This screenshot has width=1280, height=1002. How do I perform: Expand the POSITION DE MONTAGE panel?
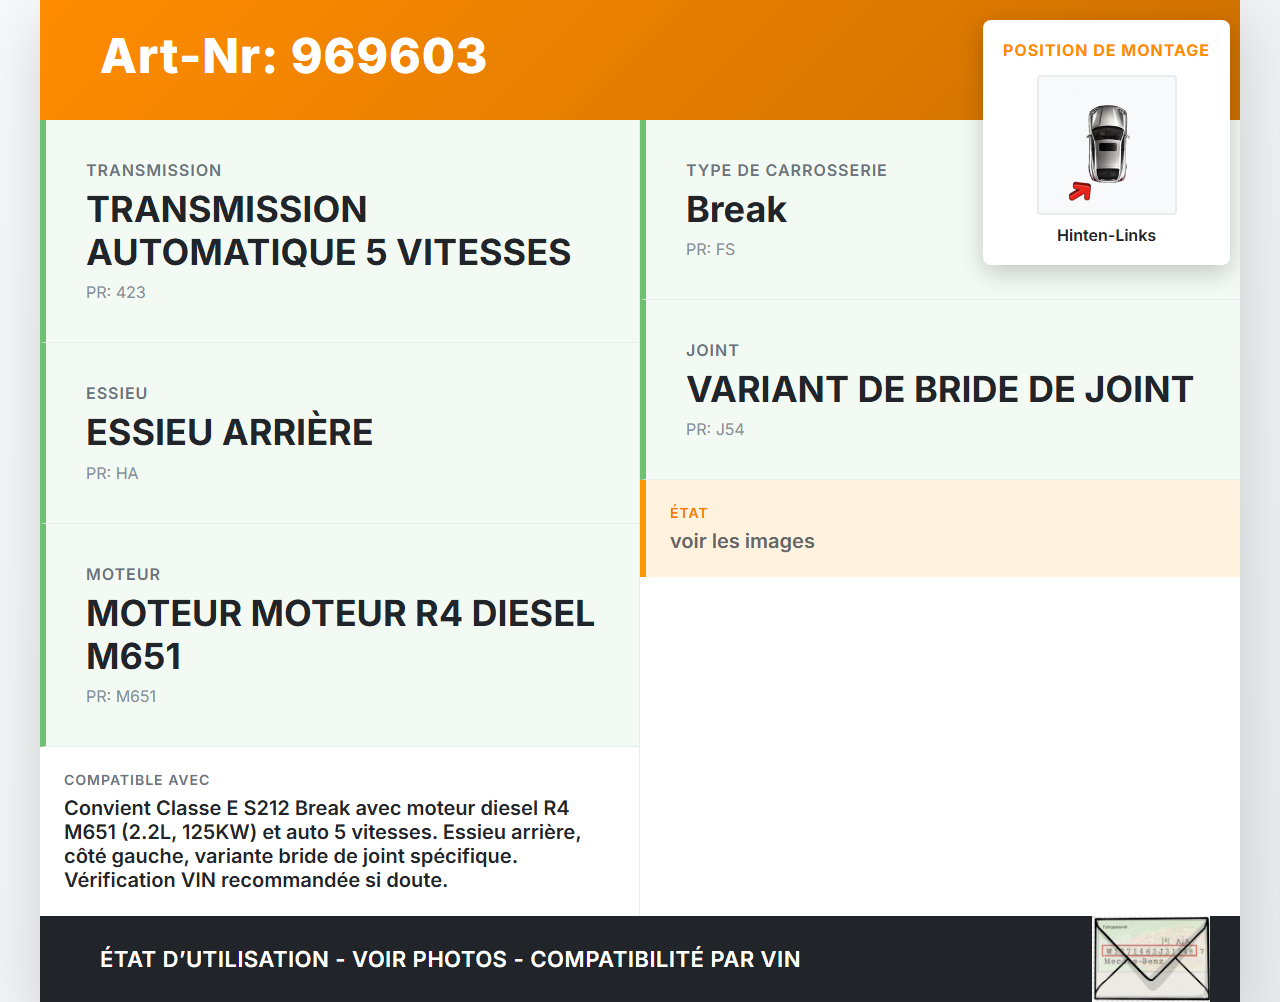tap(1106, 50)
